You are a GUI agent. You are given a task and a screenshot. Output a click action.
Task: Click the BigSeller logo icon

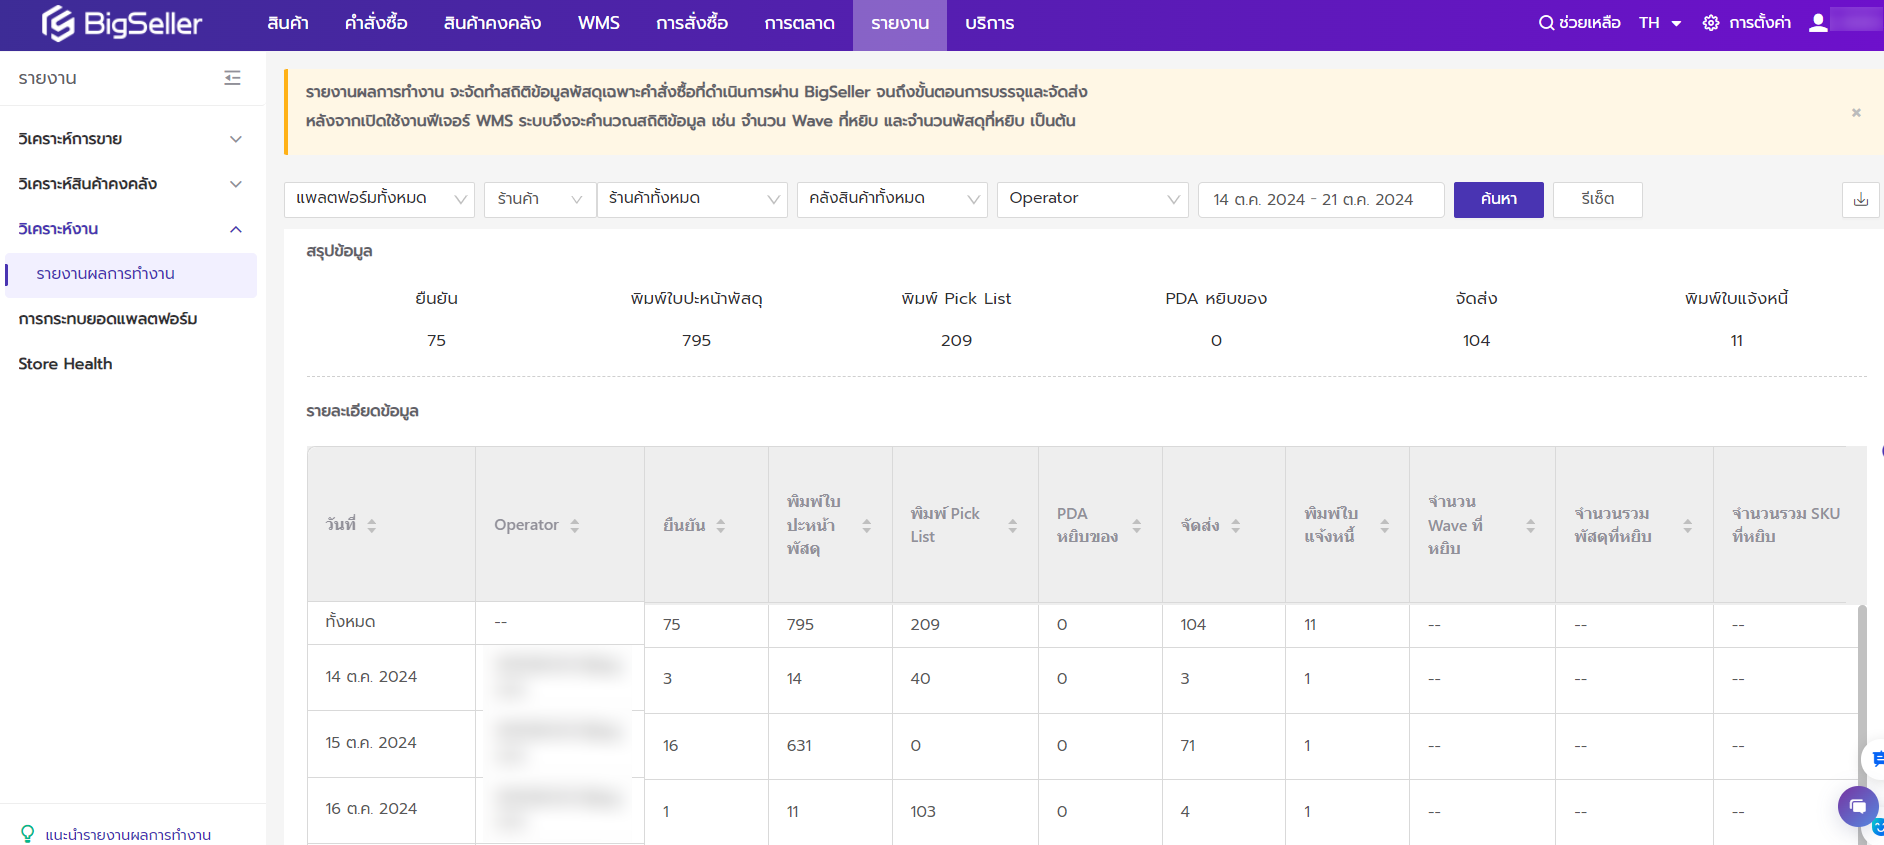click(x=58, y=23)
